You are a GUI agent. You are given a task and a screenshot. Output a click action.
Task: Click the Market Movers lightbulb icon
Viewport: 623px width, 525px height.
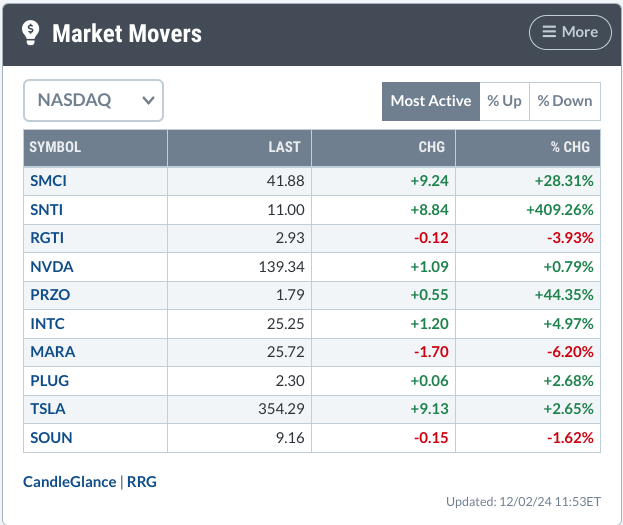tap(31, 33)
